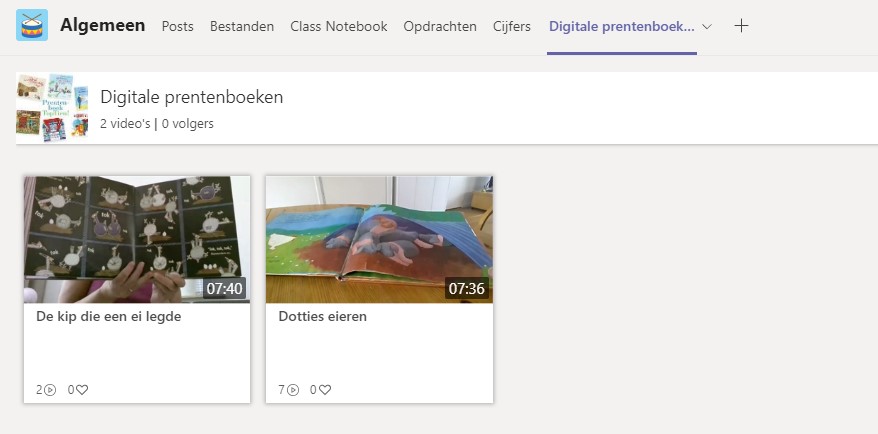The height and width of the screenshot is (434, 878).
Task: Open the Class Notebook tab
Action: pyautogui.click(x=339, y=26)
